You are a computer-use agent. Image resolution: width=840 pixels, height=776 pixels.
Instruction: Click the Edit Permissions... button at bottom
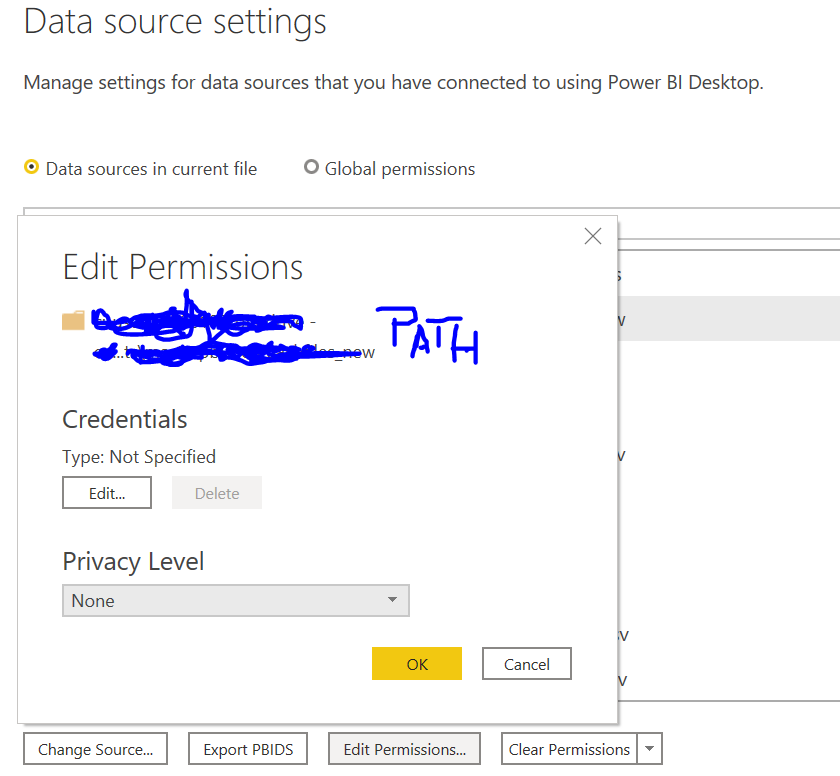tap(404, 749)
